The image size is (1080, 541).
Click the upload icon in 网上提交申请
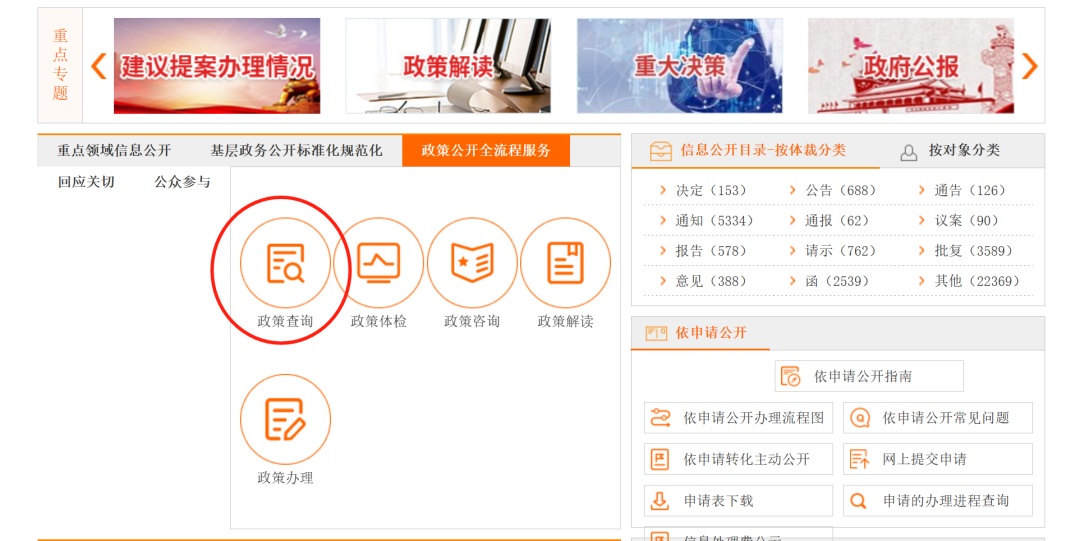[859, 459]
